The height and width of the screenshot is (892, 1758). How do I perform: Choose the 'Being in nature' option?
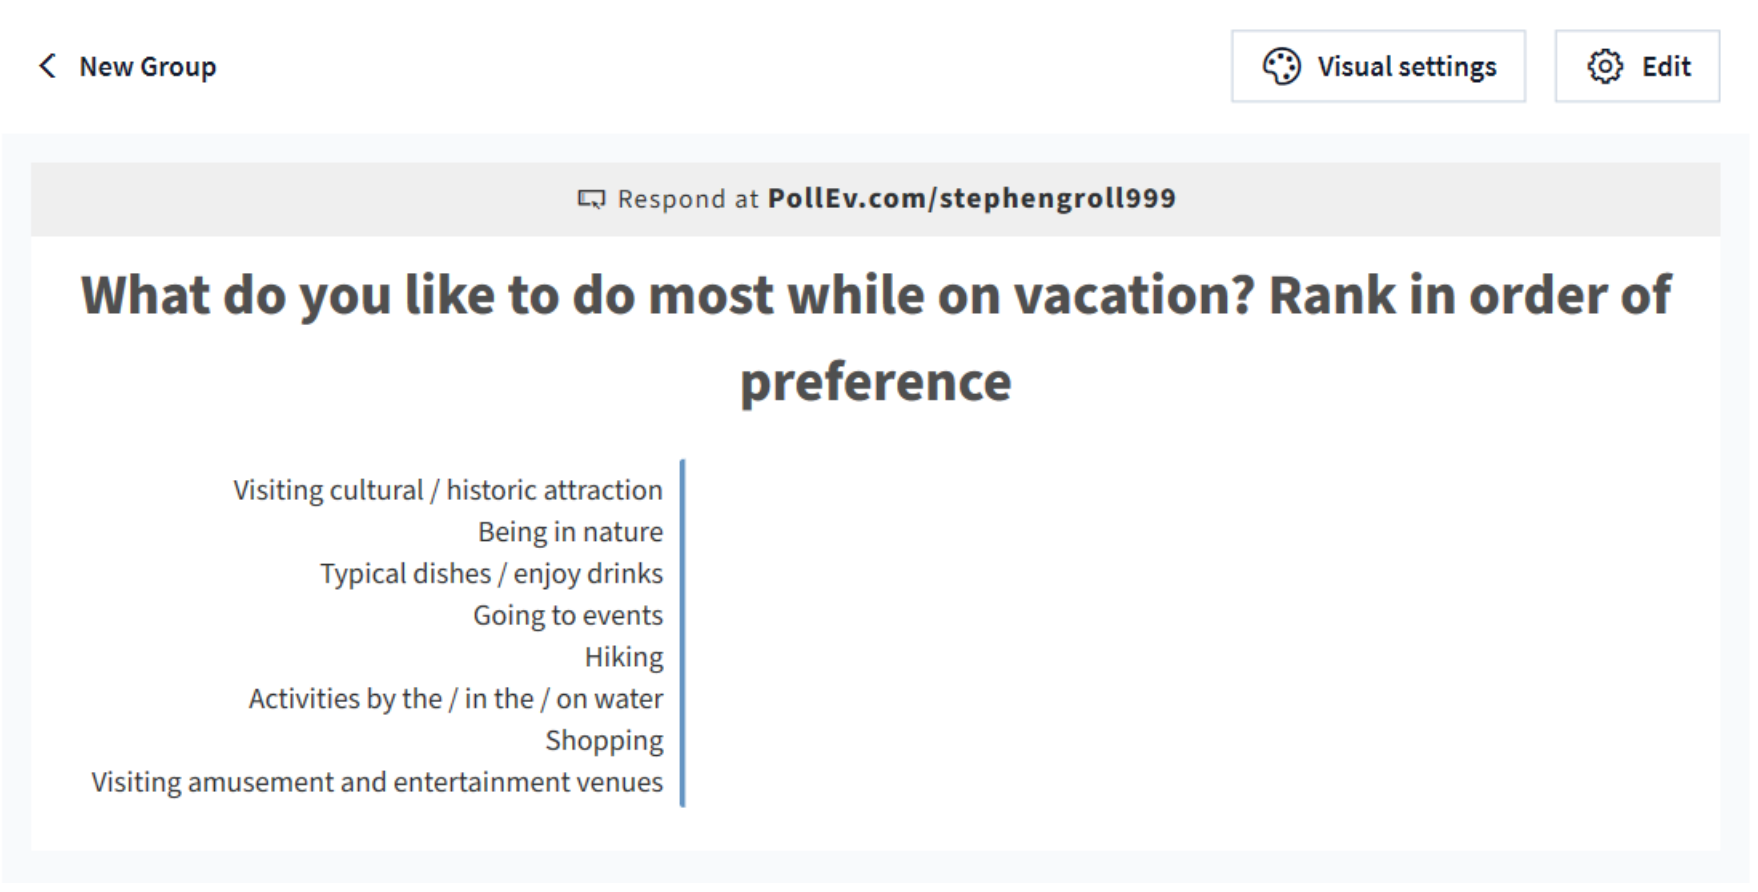(570, 532)
